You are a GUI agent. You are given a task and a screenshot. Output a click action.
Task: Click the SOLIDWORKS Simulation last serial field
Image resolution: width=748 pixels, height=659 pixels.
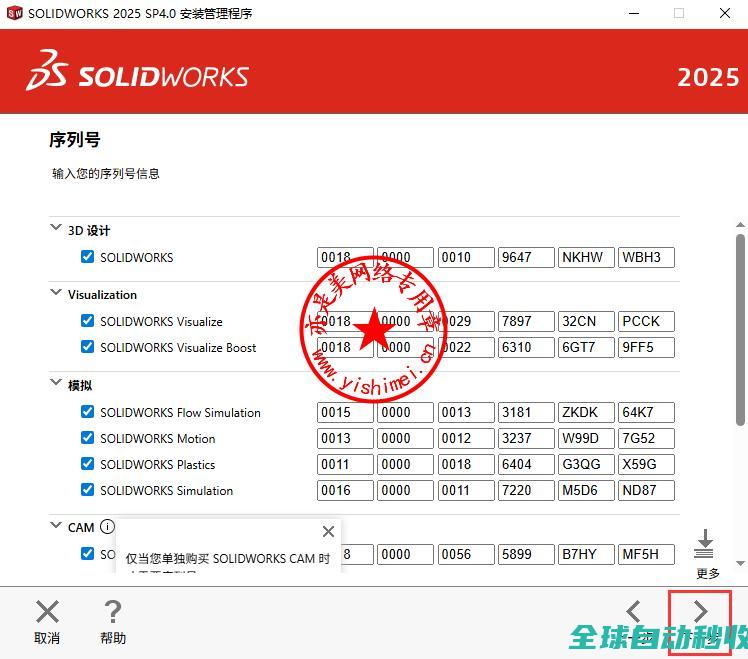(x=645, y=491)
